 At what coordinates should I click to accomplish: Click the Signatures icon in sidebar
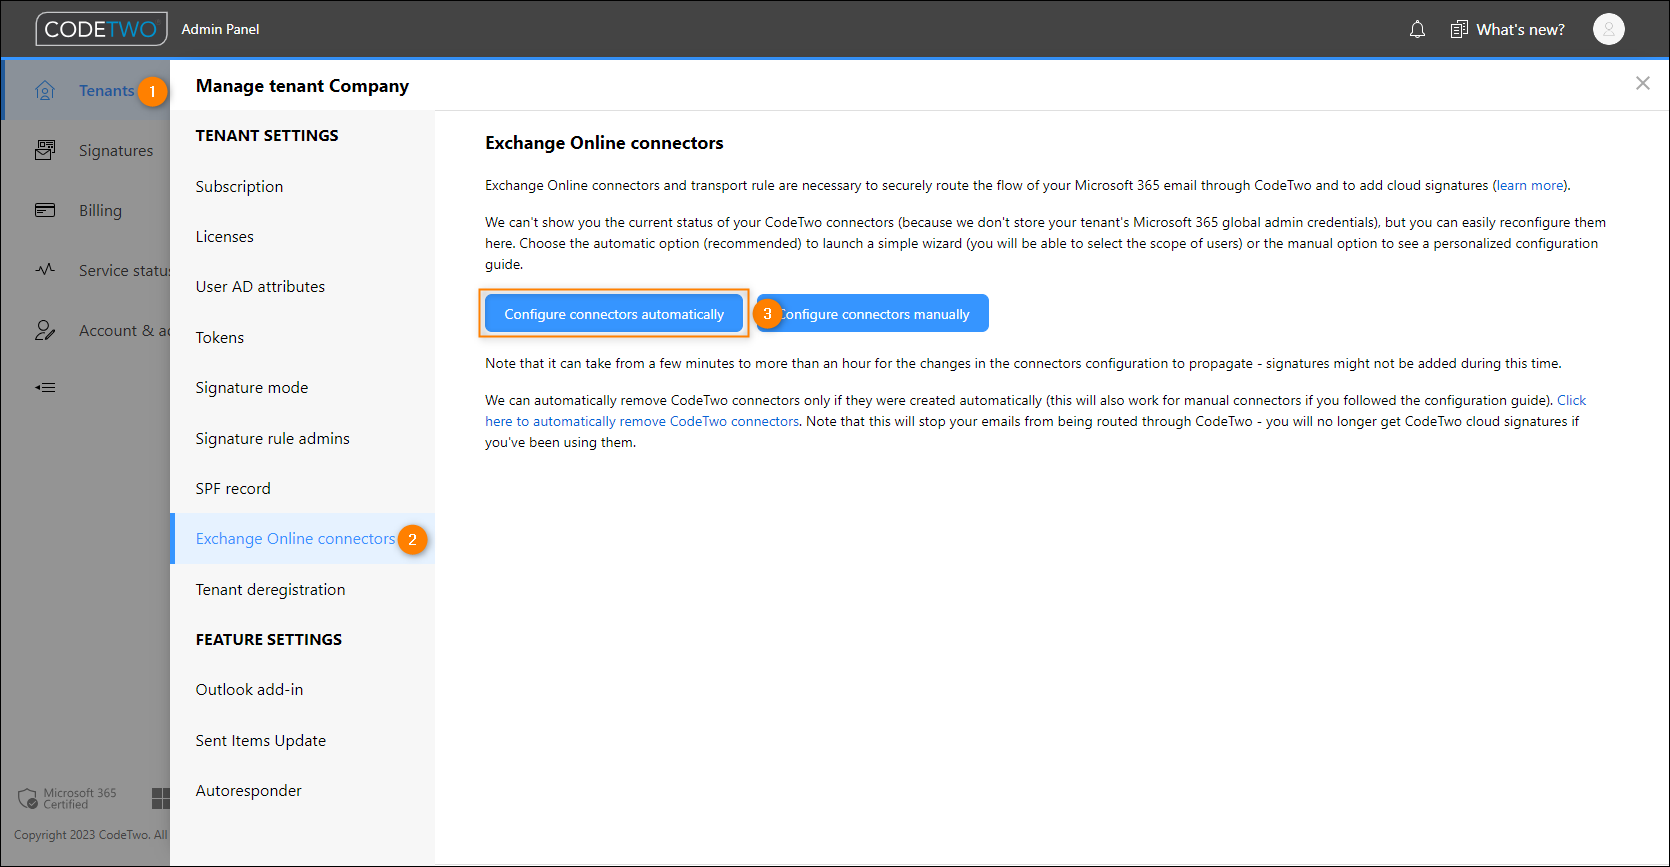45,150
